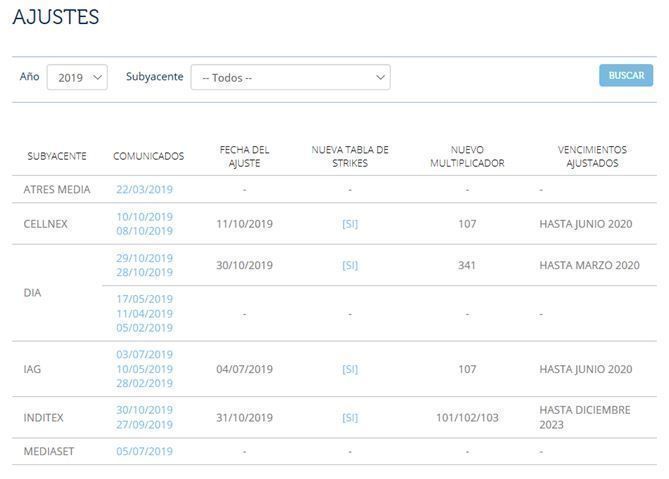669x479 pixels.
Task: Select the DIA subyacente cell
Action: point(32,293)
